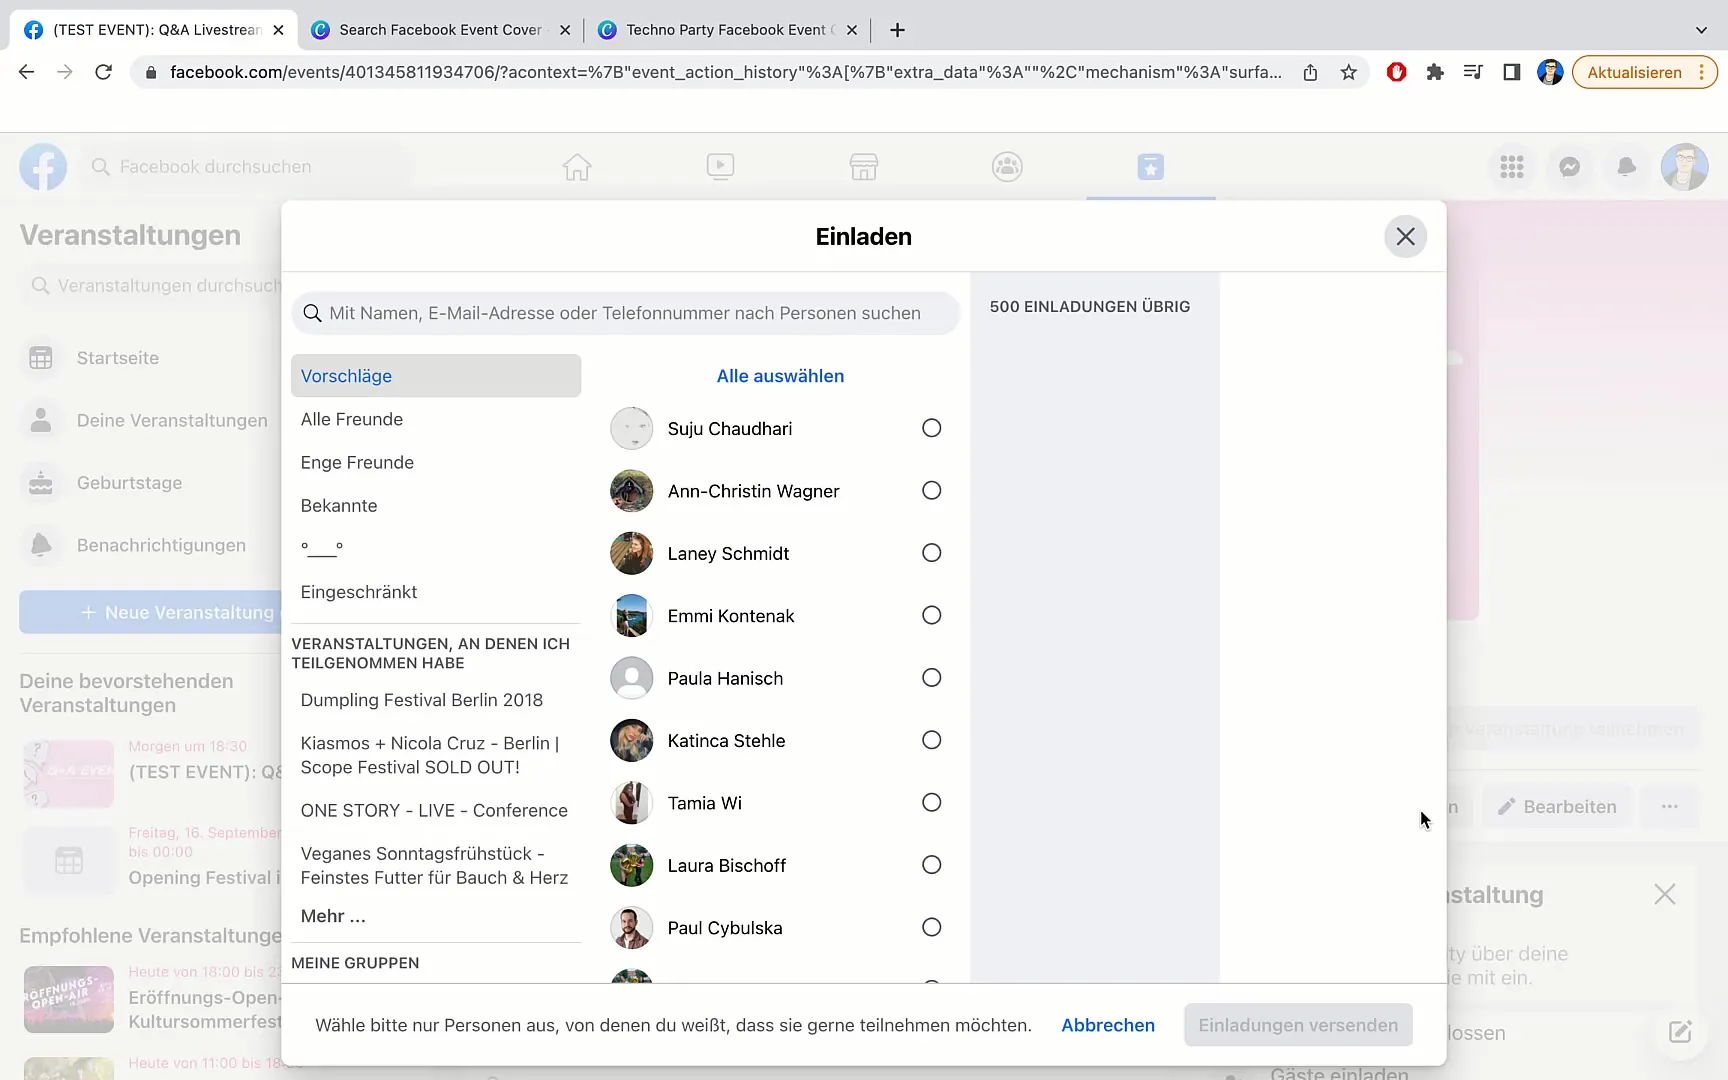This screenshot has width=1728, height=1080.
Task: Select the Eingeschränkt list
Action: pos(436,592)
